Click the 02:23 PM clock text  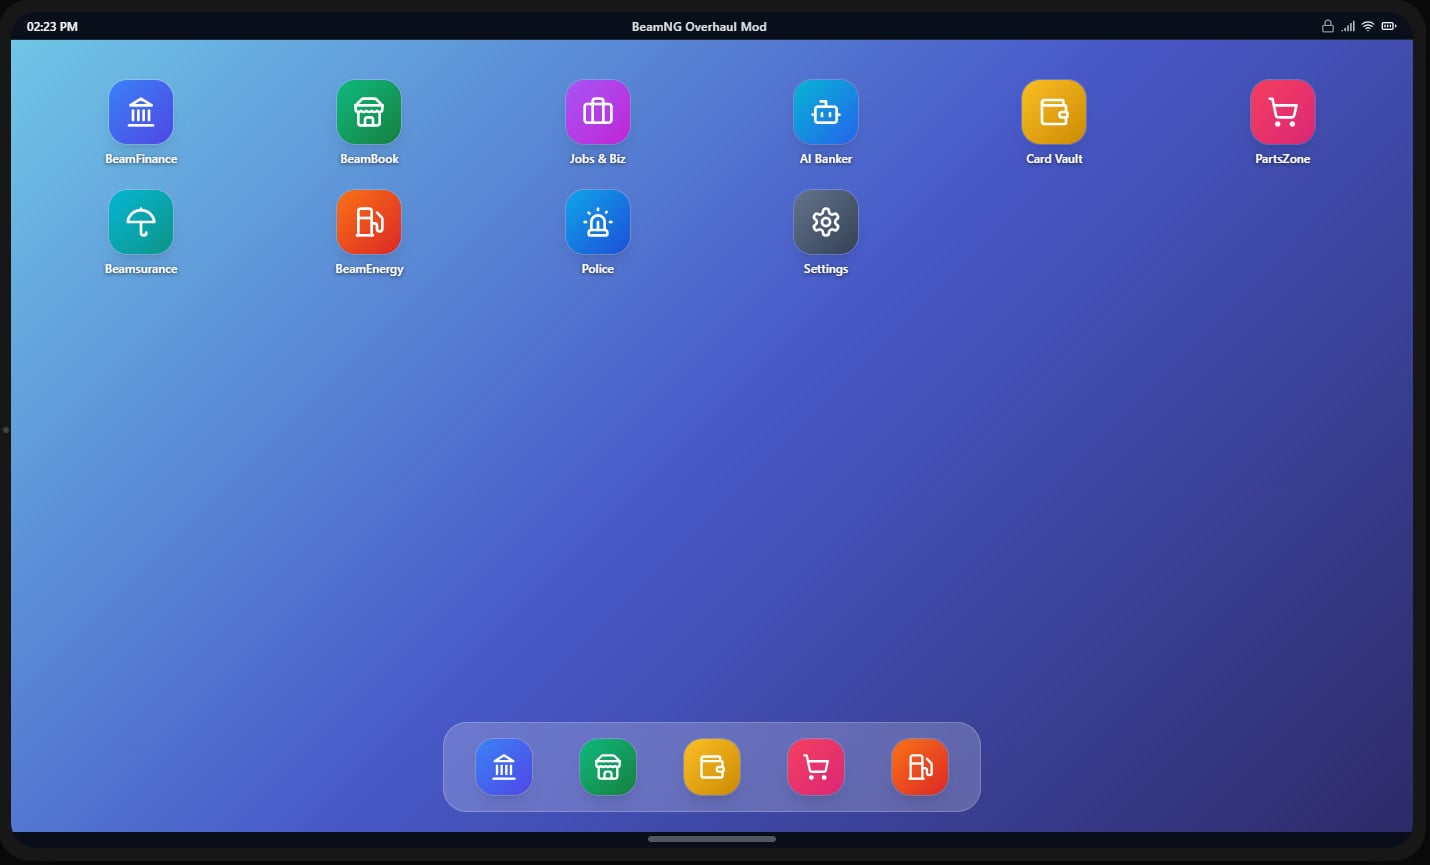(52, 27)
